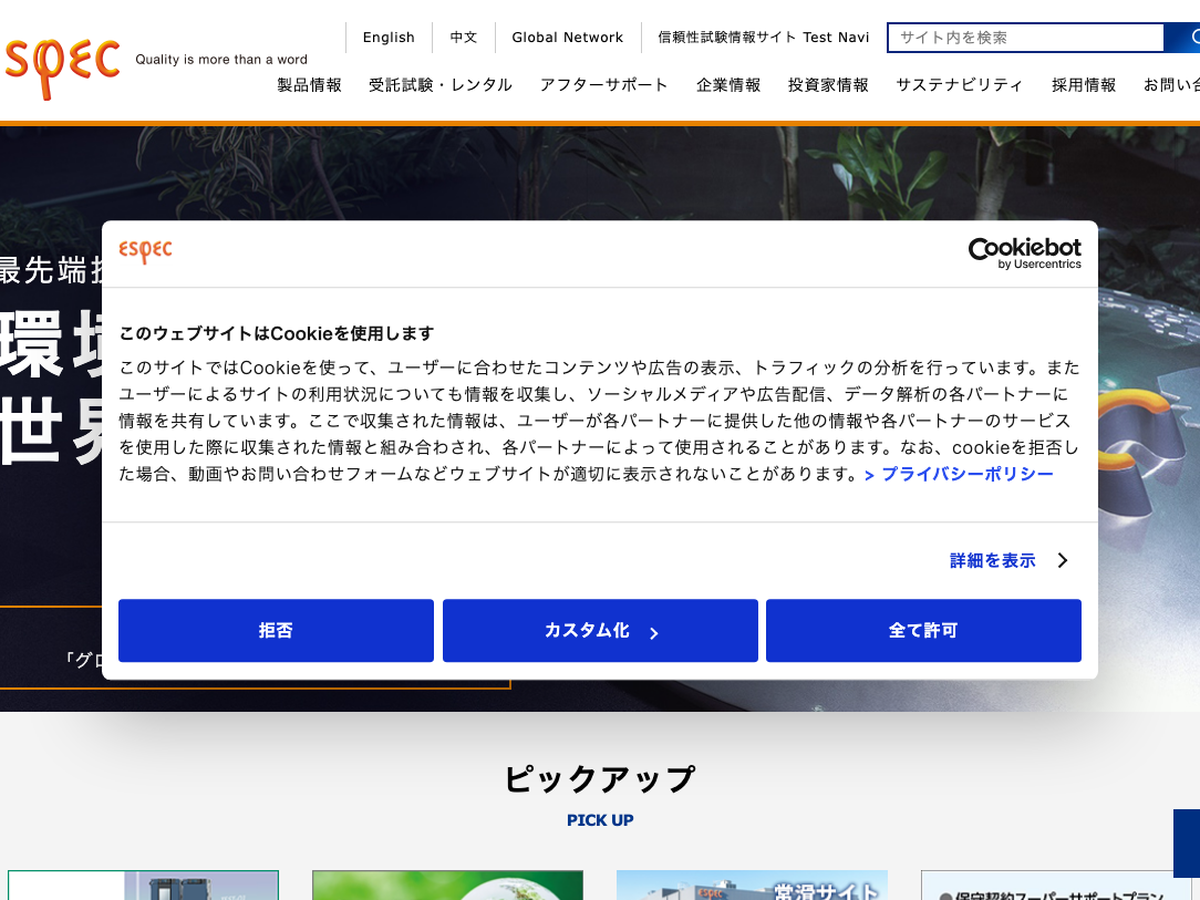Open the Global Network link
The image size is (1200, 900).
coord(567,37)
